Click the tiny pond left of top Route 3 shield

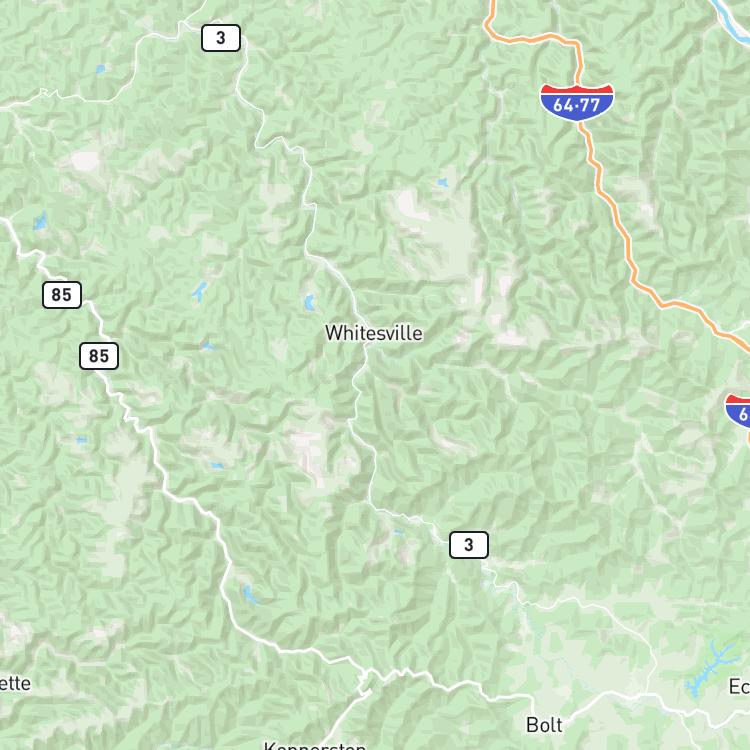100,69
